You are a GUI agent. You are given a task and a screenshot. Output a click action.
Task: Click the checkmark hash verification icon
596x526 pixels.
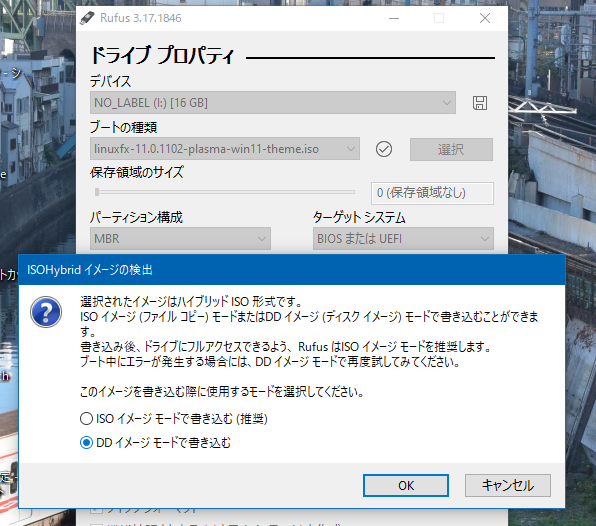(x=384, y=149)
